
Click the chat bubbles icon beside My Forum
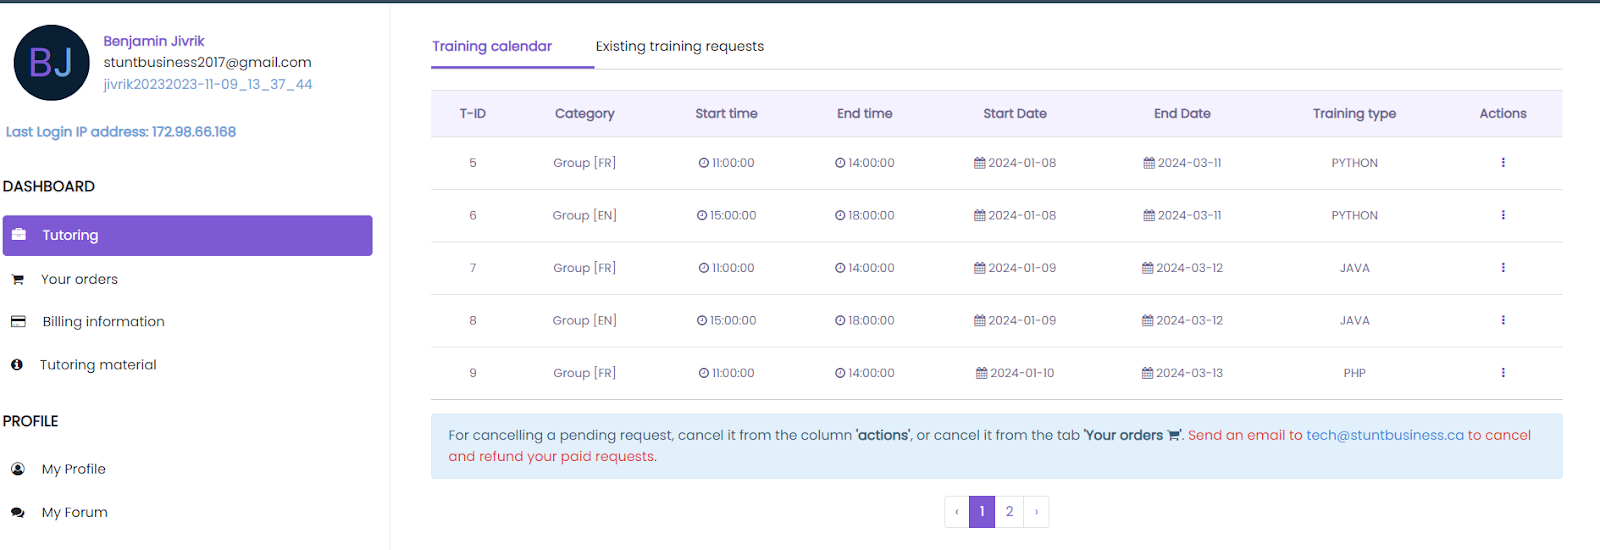click(18, 512)
